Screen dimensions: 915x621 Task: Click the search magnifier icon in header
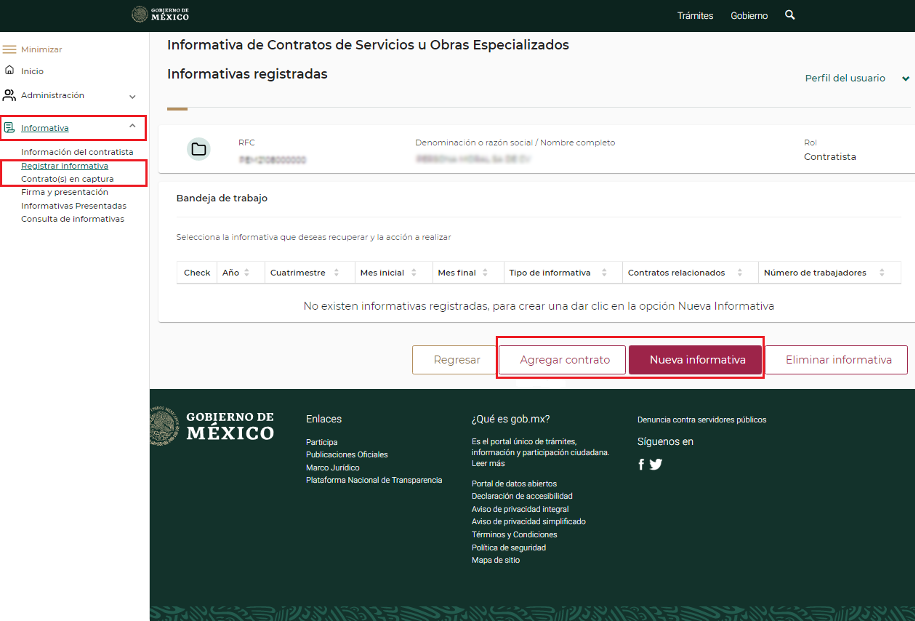point(790,15)
